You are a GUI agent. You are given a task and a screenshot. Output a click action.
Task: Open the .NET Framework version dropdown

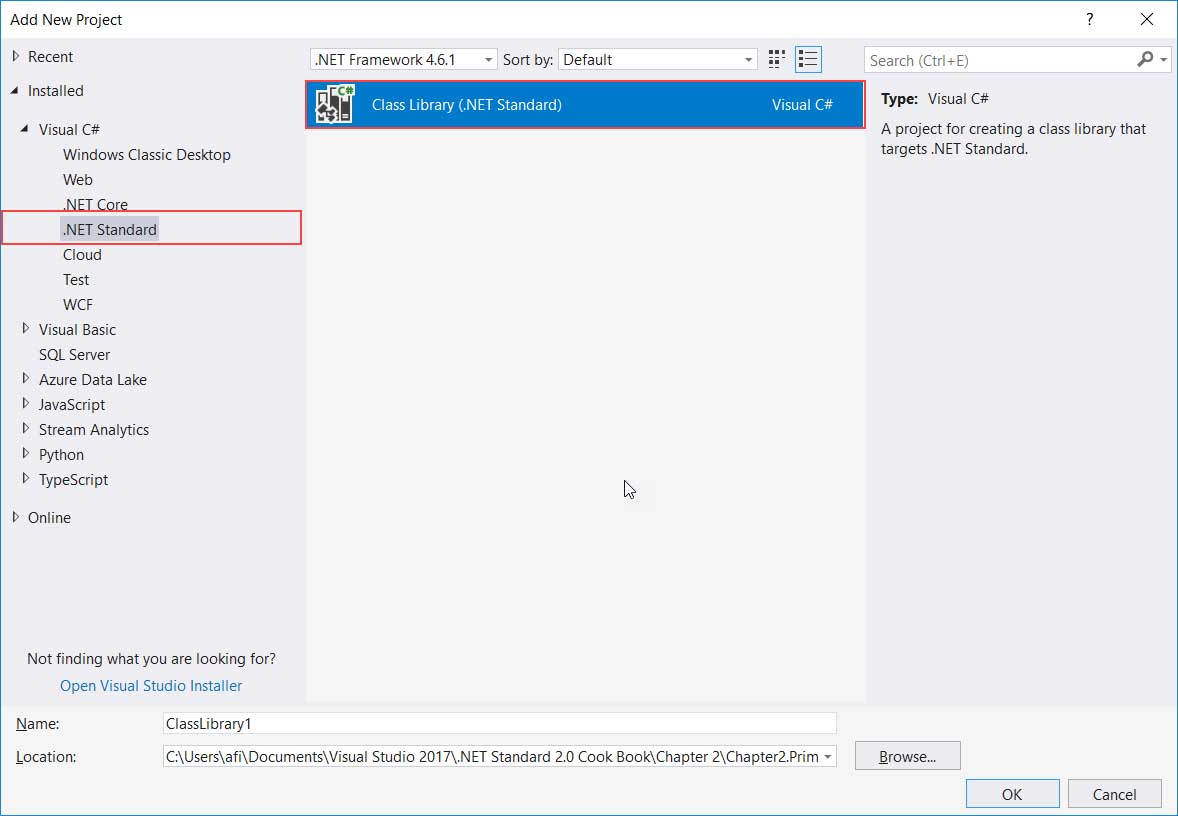[403, 59]
